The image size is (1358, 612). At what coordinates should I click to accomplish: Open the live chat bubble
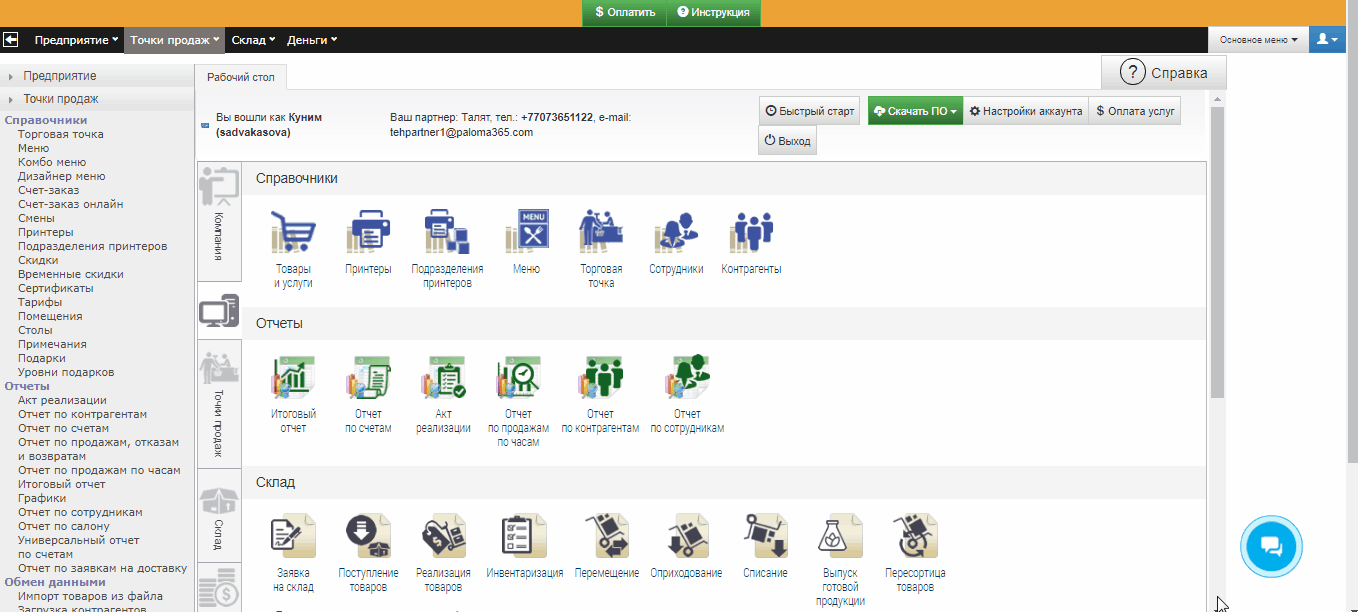click(x=1271, y=546)
